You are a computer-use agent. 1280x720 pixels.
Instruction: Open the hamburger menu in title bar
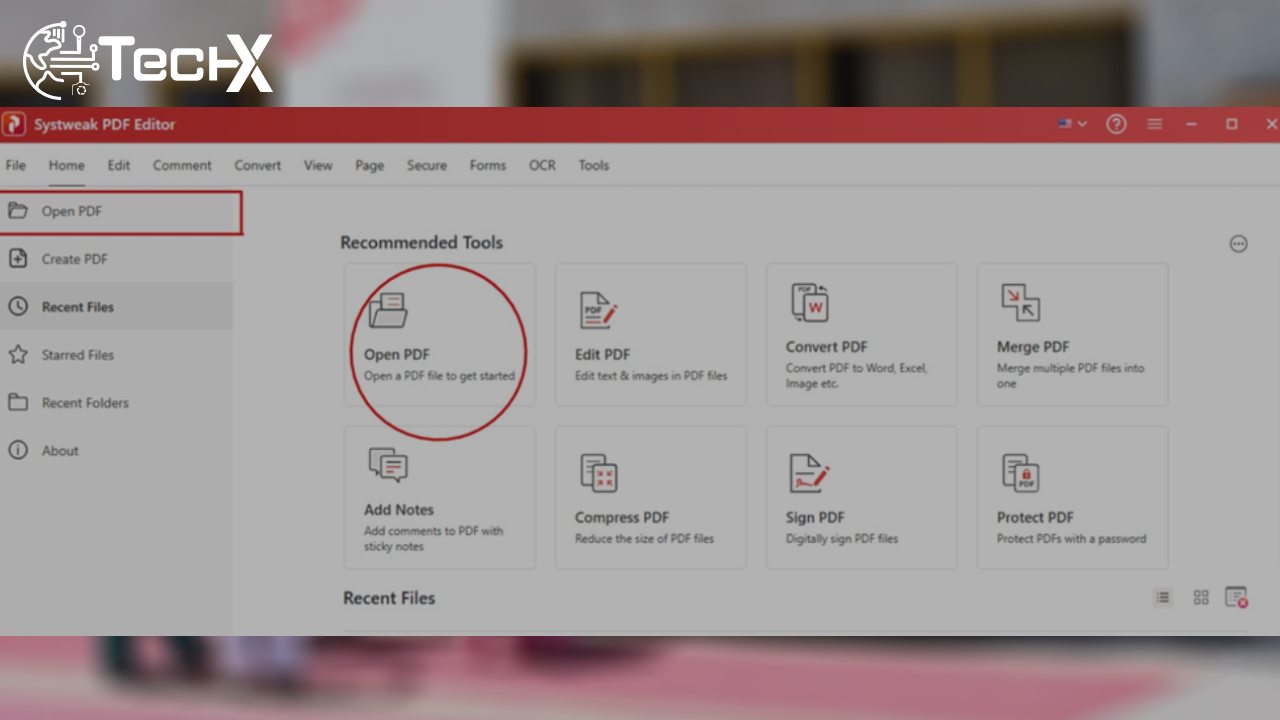tap(1153, 124)
